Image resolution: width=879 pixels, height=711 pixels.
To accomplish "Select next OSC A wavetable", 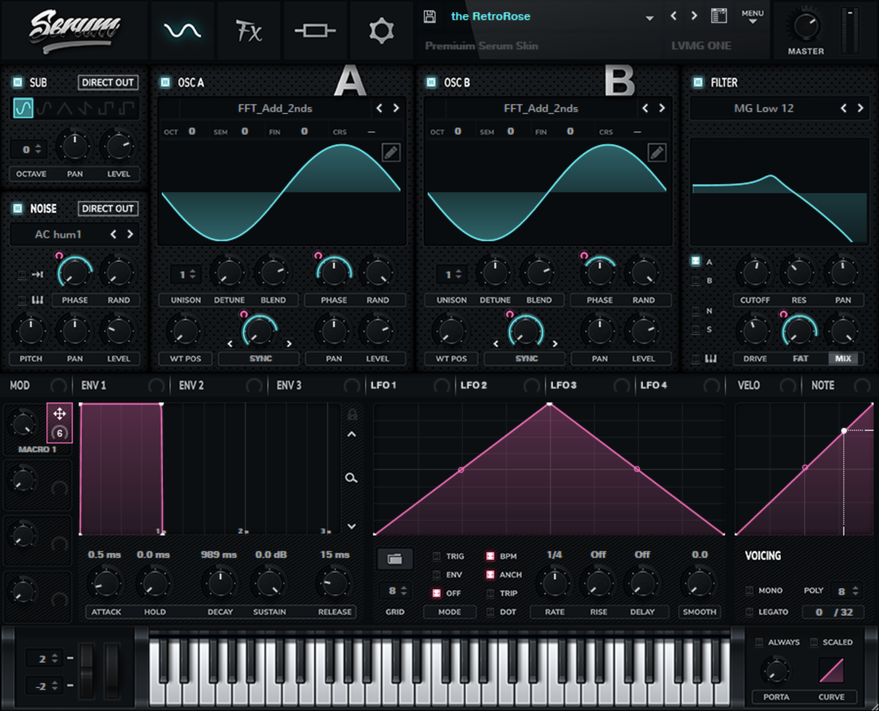I will (396, 108).
